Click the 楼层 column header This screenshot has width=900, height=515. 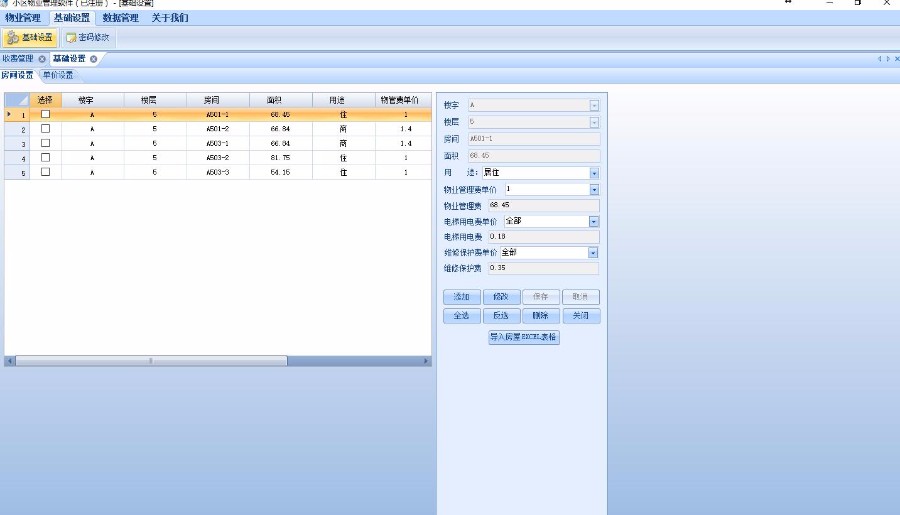click(155, 100)
